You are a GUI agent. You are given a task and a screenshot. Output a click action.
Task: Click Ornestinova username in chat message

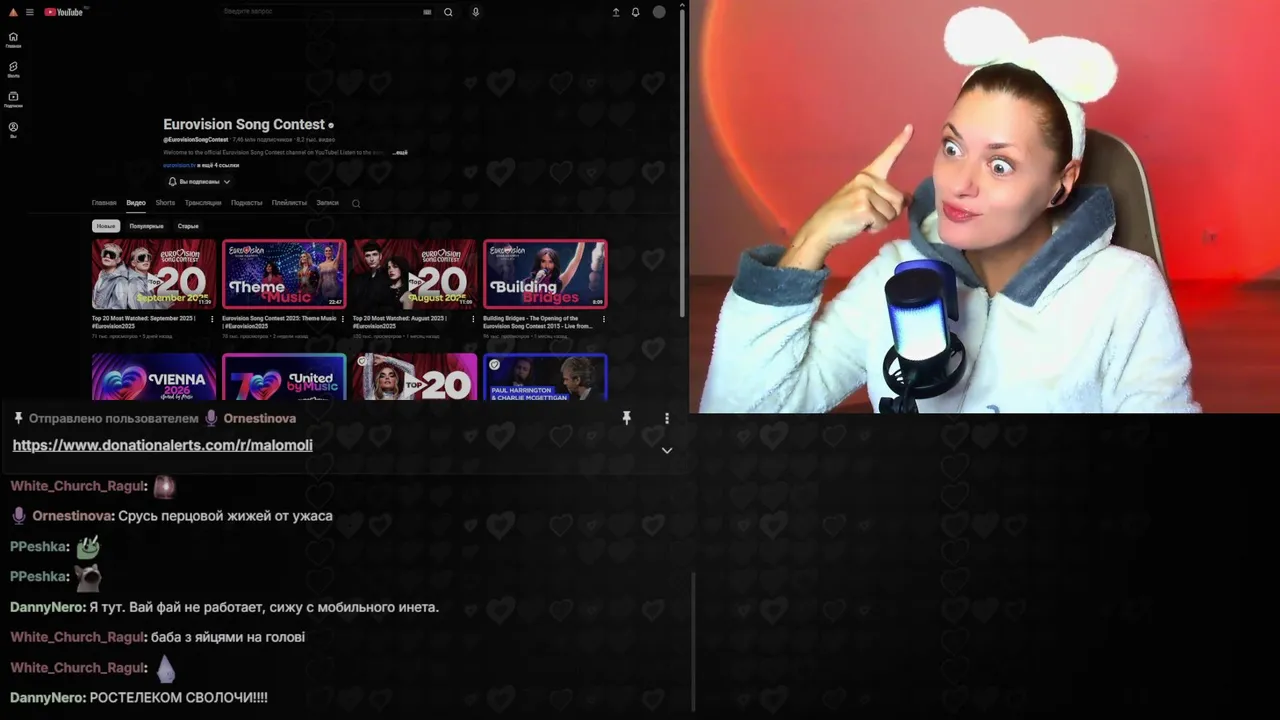[x=73, y=516]
